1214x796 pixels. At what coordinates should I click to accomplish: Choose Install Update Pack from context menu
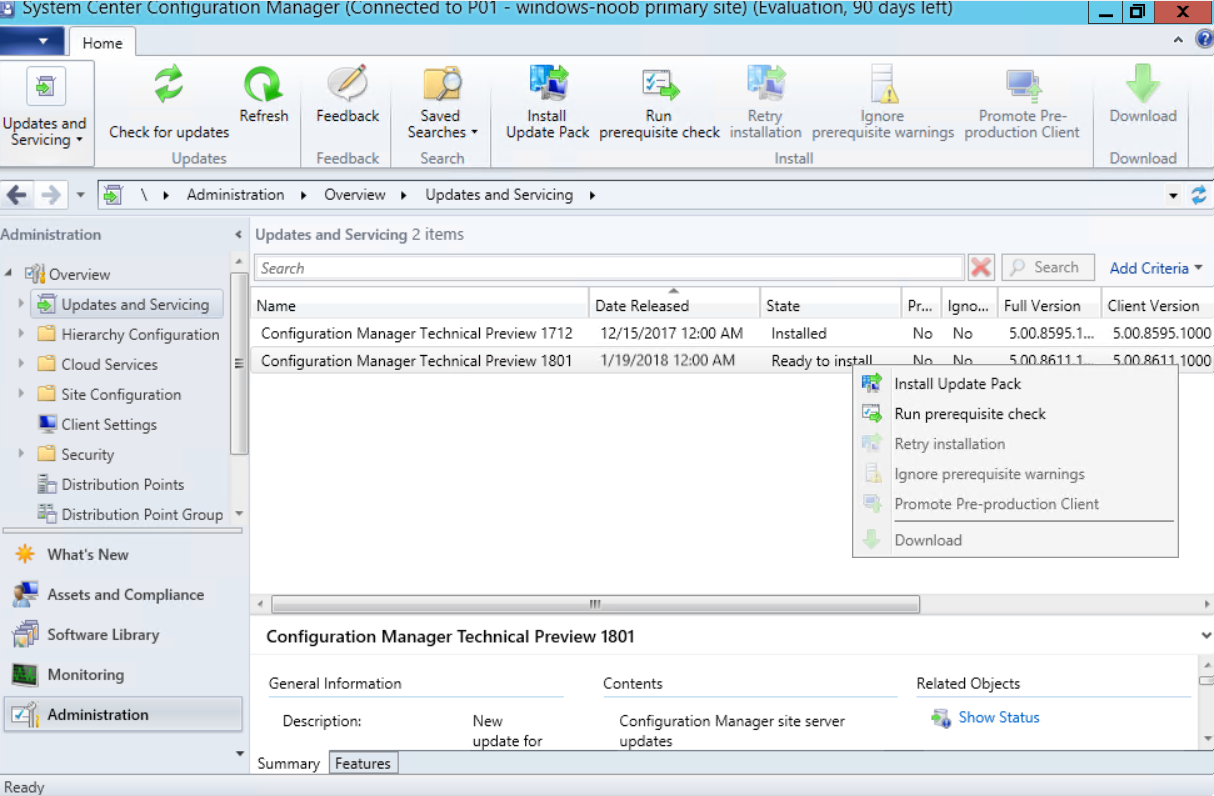1015,384
